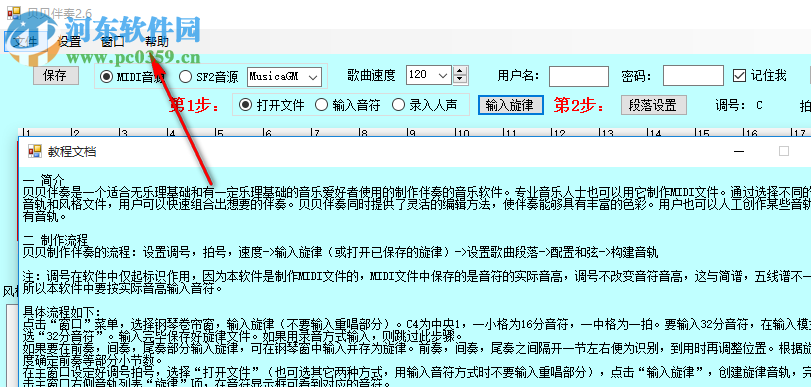Viewport: 811px width, 387px height.
Task: Click the 教程文档 window title
Action: [x=72, y=152]
